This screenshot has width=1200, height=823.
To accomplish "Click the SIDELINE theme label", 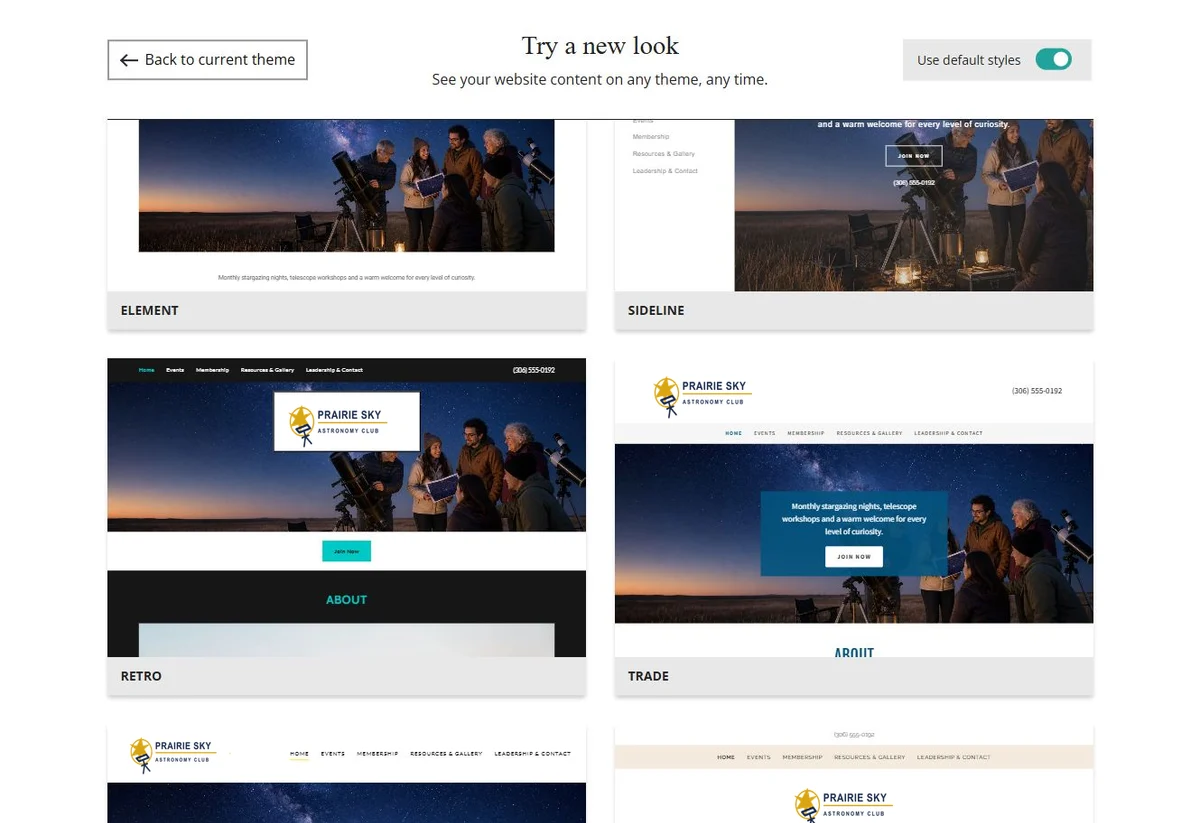I will [656, 311].
